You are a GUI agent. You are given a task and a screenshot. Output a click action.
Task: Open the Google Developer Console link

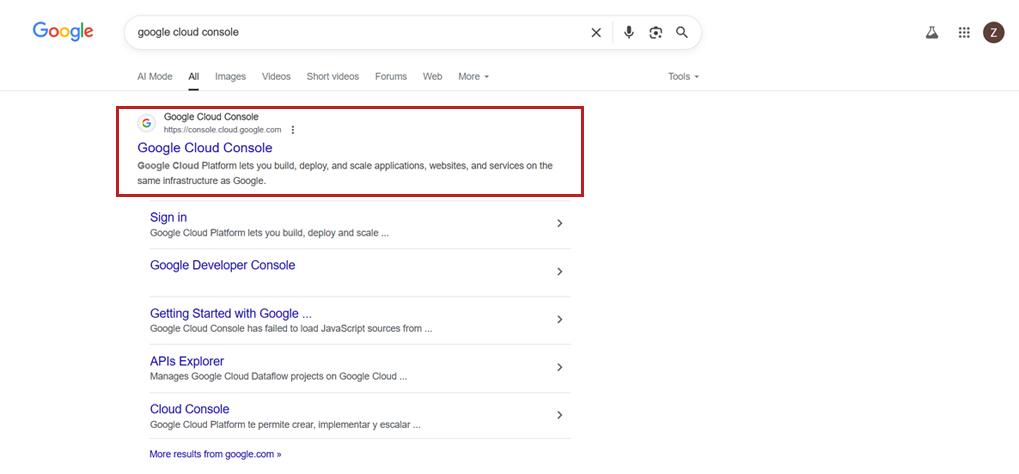click(222, 265)
